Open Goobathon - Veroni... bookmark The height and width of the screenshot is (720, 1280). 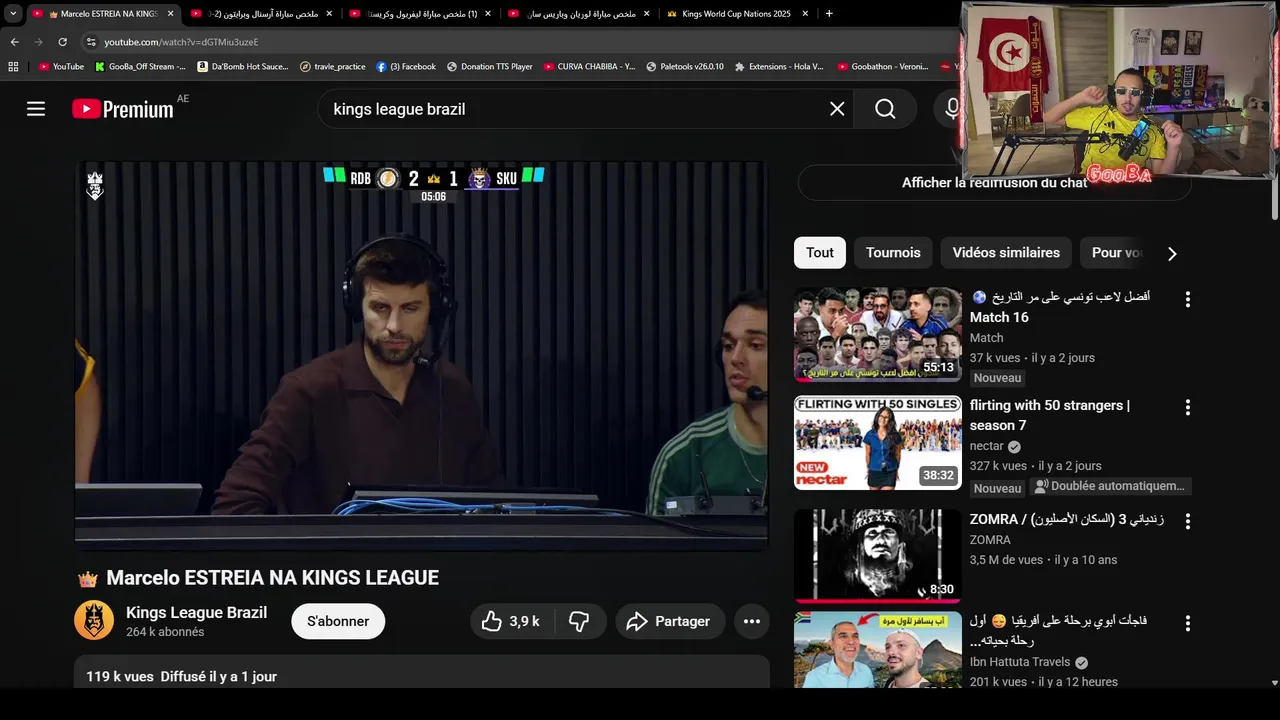pyautogui.click(x=882, y=67)
